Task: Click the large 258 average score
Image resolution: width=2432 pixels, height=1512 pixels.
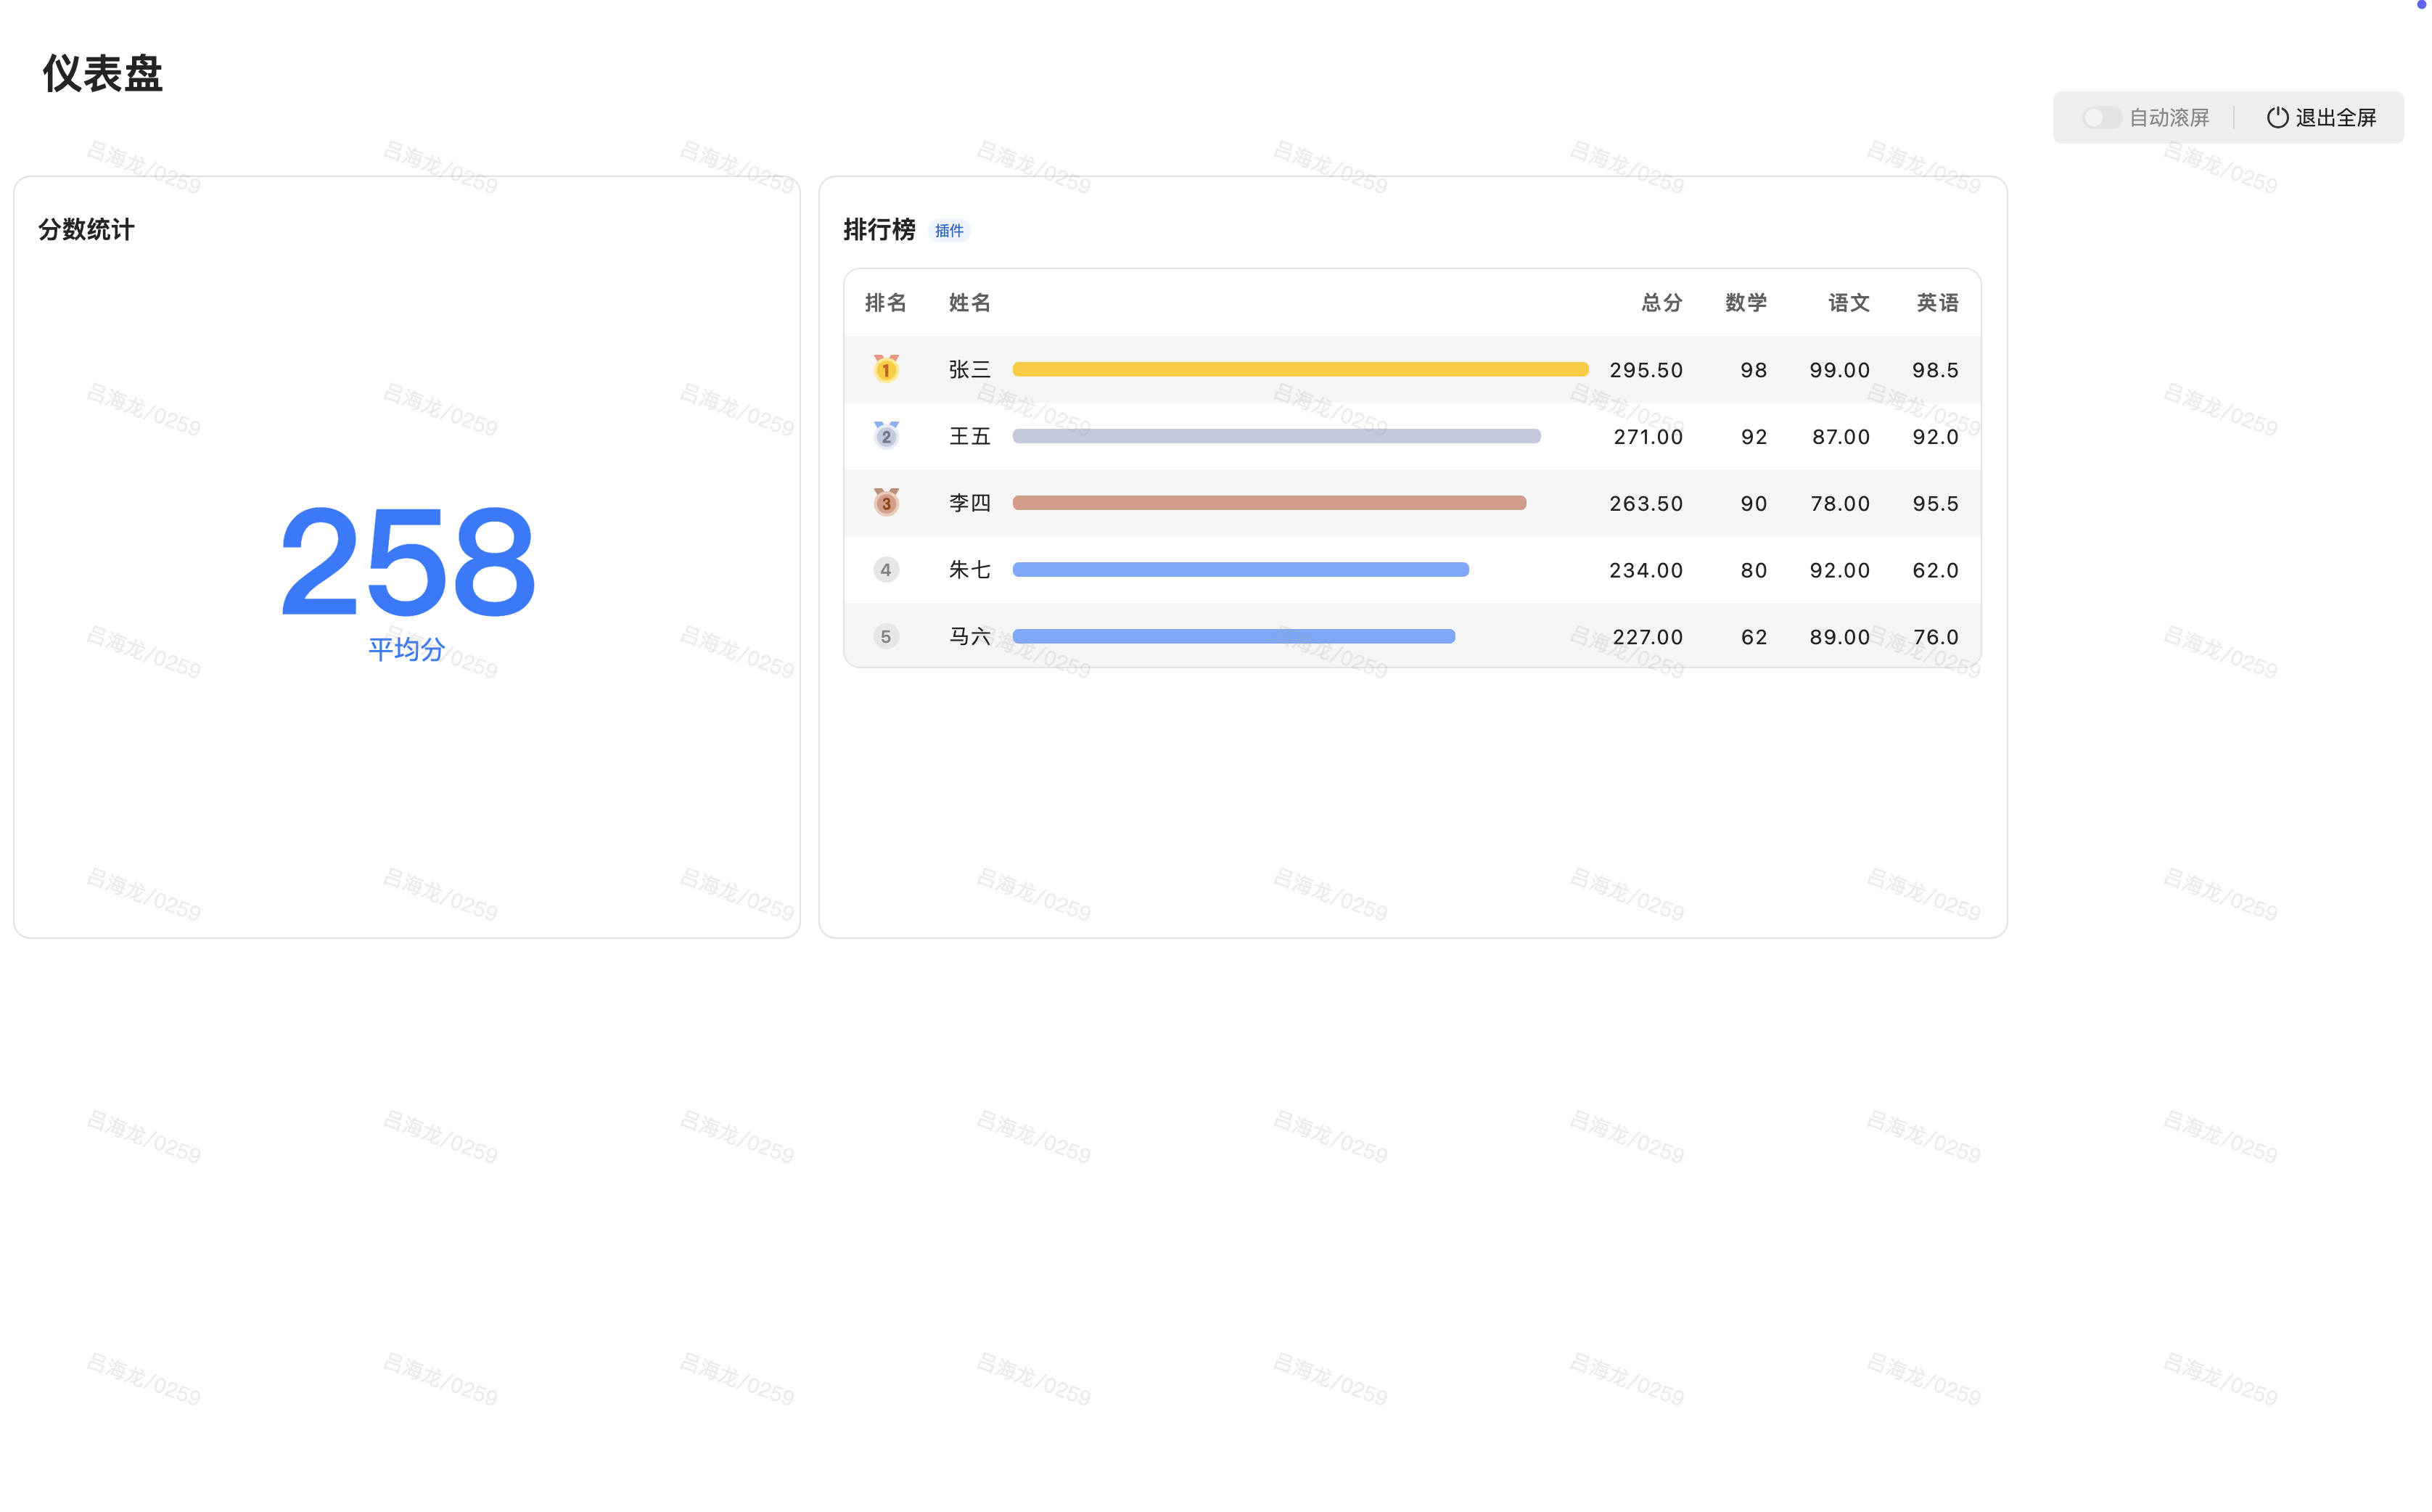Action: [407, 562]
